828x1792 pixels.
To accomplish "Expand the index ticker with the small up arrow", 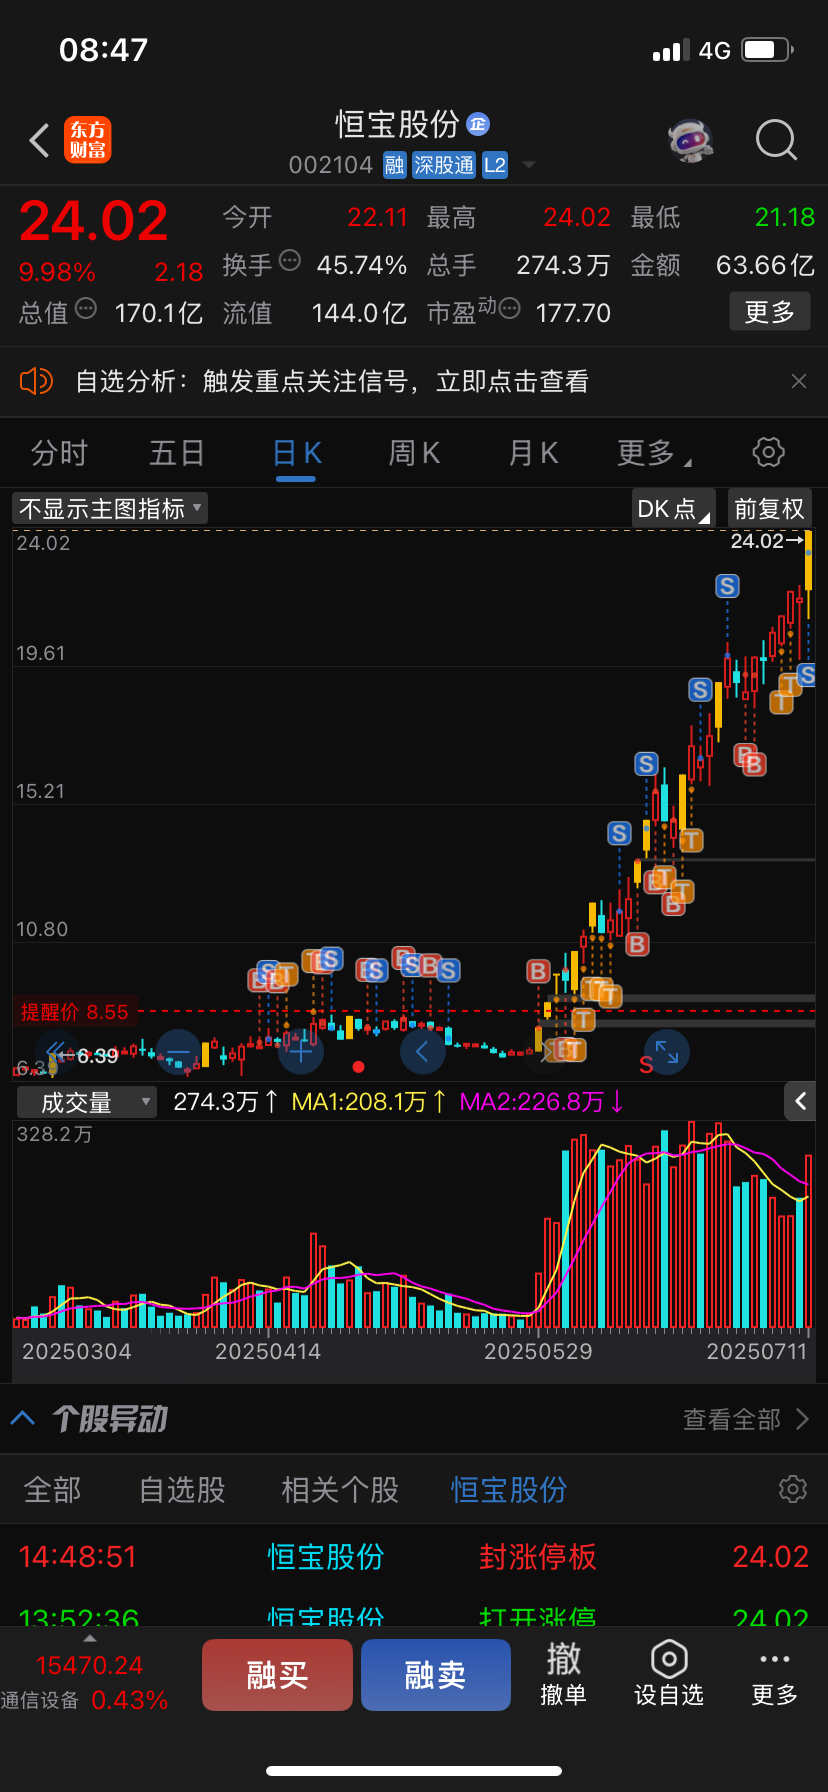I will (90, 1639).
